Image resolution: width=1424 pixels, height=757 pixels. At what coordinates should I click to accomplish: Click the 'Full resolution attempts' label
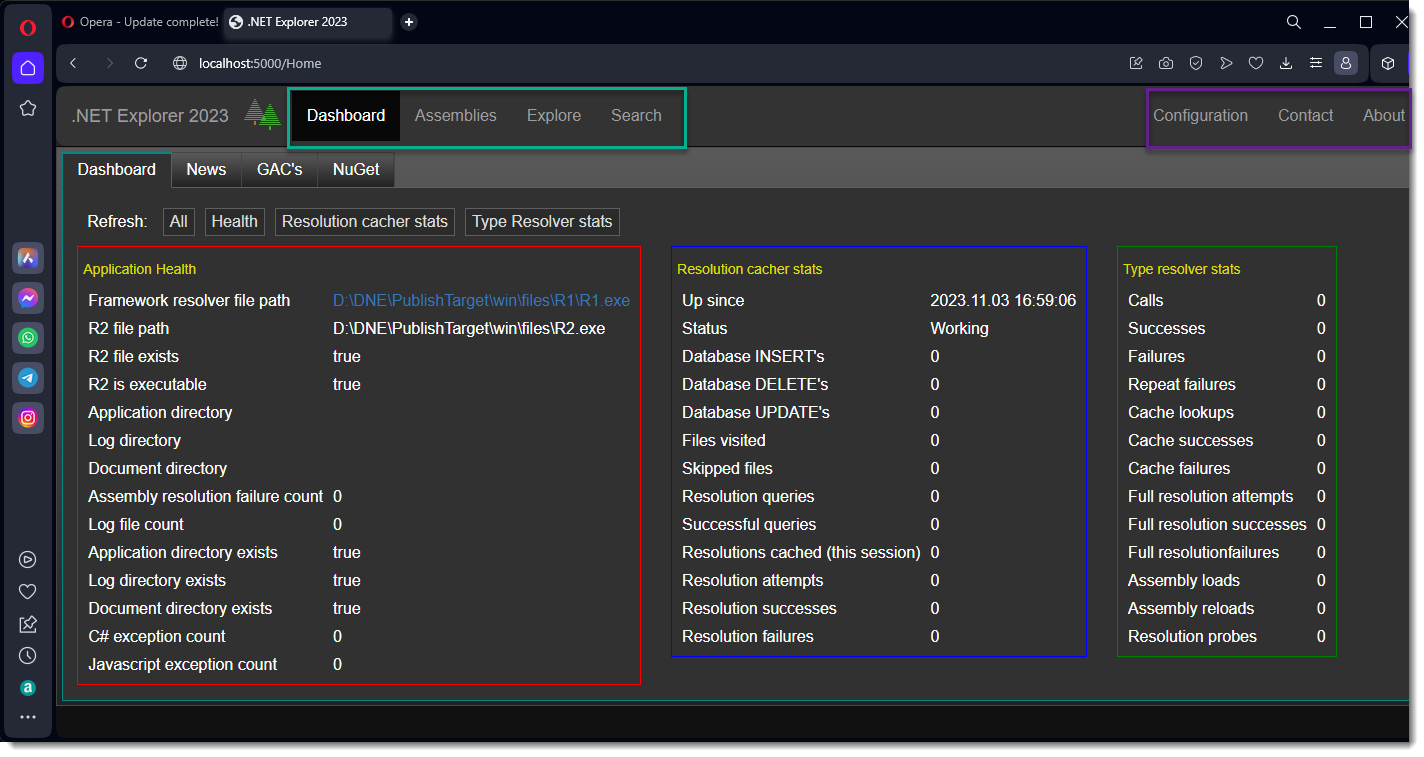[1210, 497]
